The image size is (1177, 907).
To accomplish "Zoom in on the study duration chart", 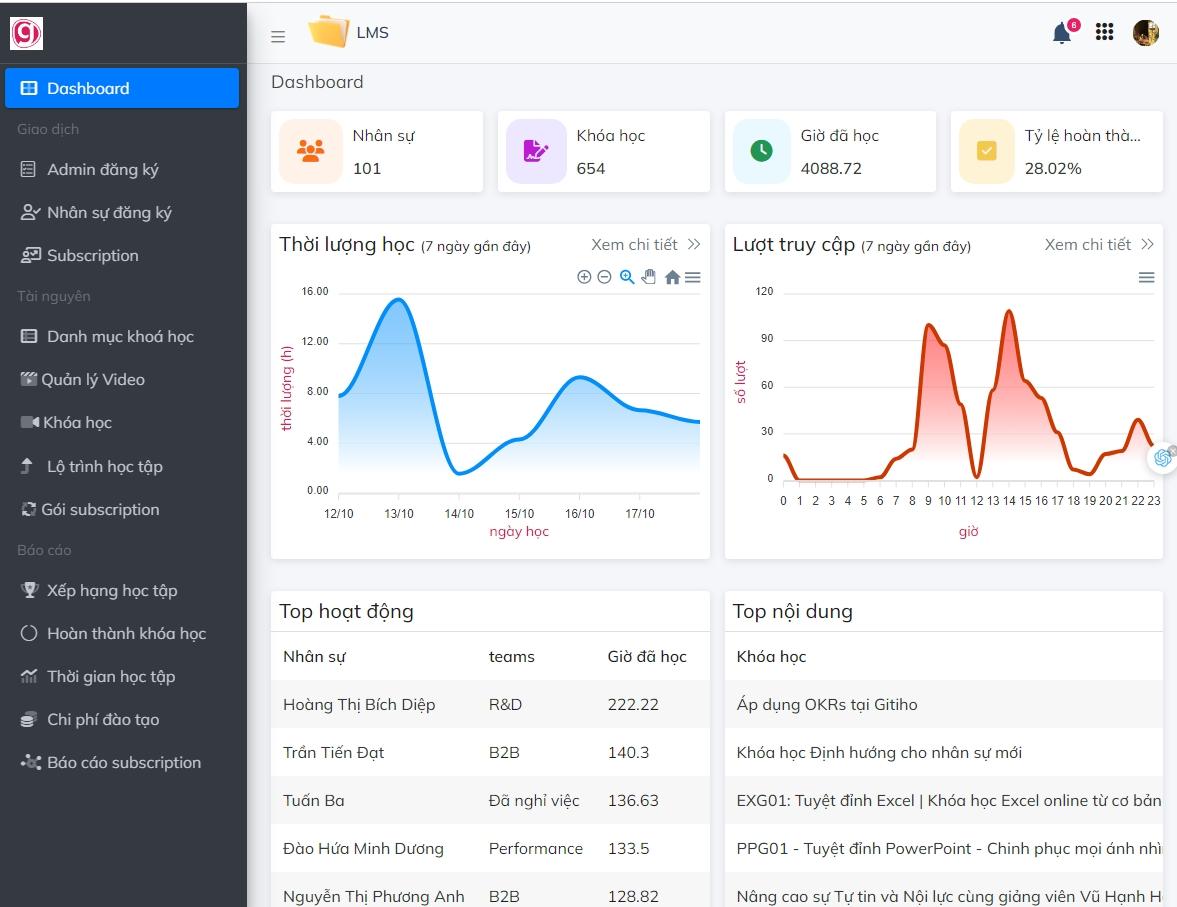I will 584,277.
